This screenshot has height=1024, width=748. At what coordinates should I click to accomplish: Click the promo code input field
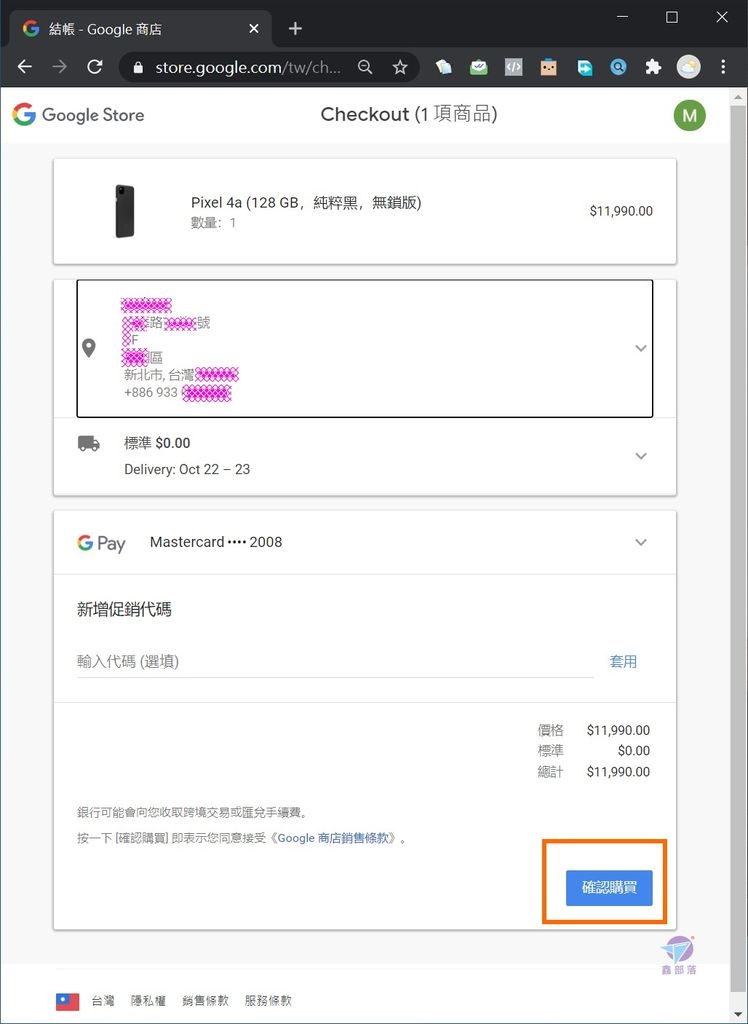[x=335, y=662]
